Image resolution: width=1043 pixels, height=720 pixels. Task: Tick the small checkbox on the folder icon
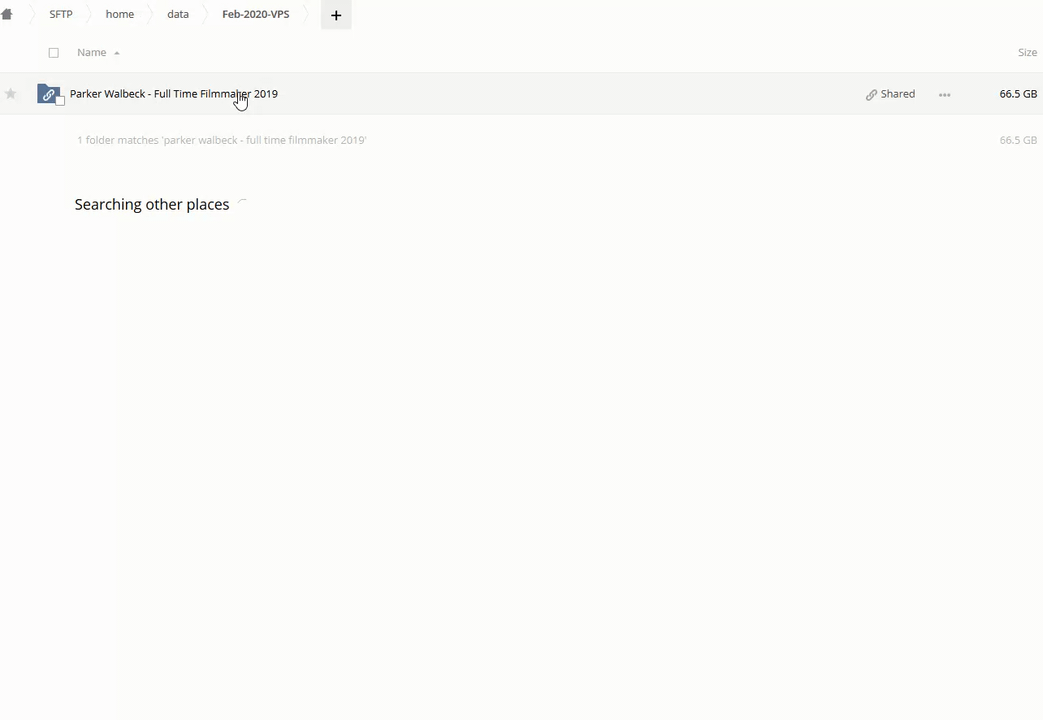click(x=61, y=101)
